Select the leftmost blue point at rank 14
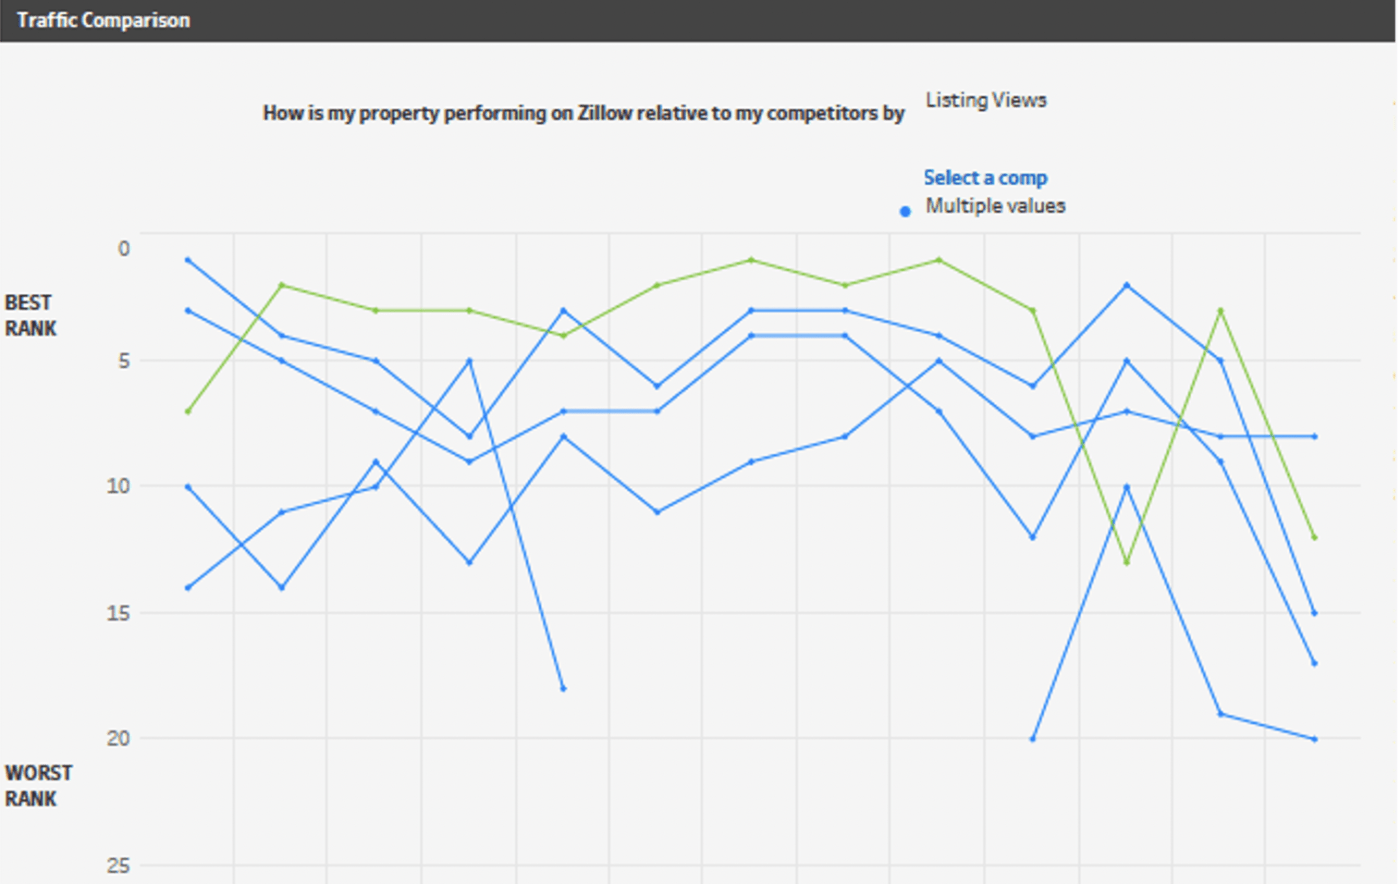This screenshot has height=884, width=1400. pyautogui.click(x=188, y=587)
